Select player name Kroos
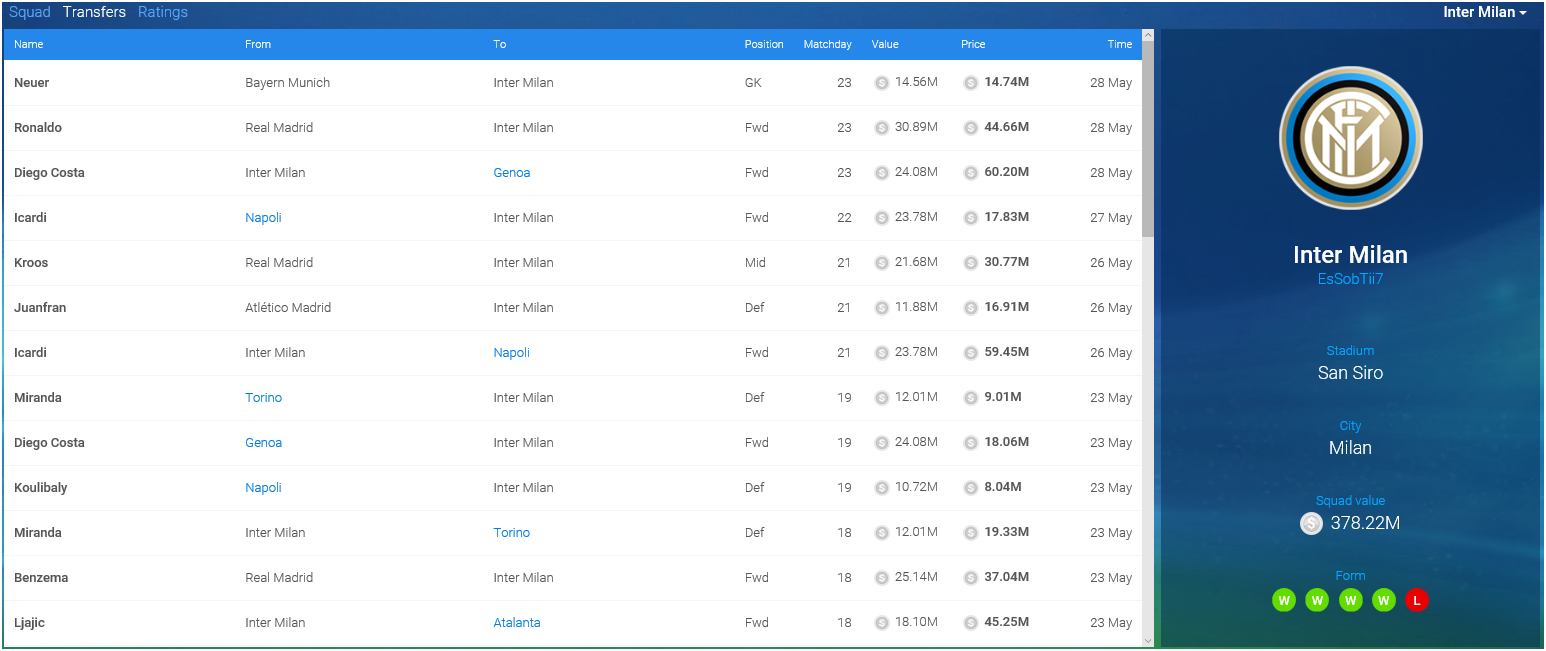The image size is (1546, 651). 31,263
